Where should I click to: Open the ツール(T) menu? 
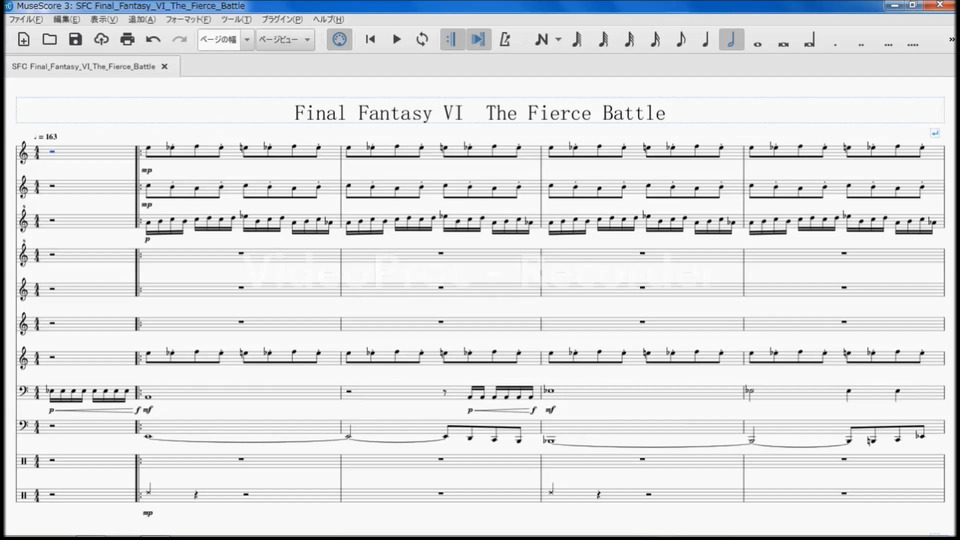[x=236, y=19]
